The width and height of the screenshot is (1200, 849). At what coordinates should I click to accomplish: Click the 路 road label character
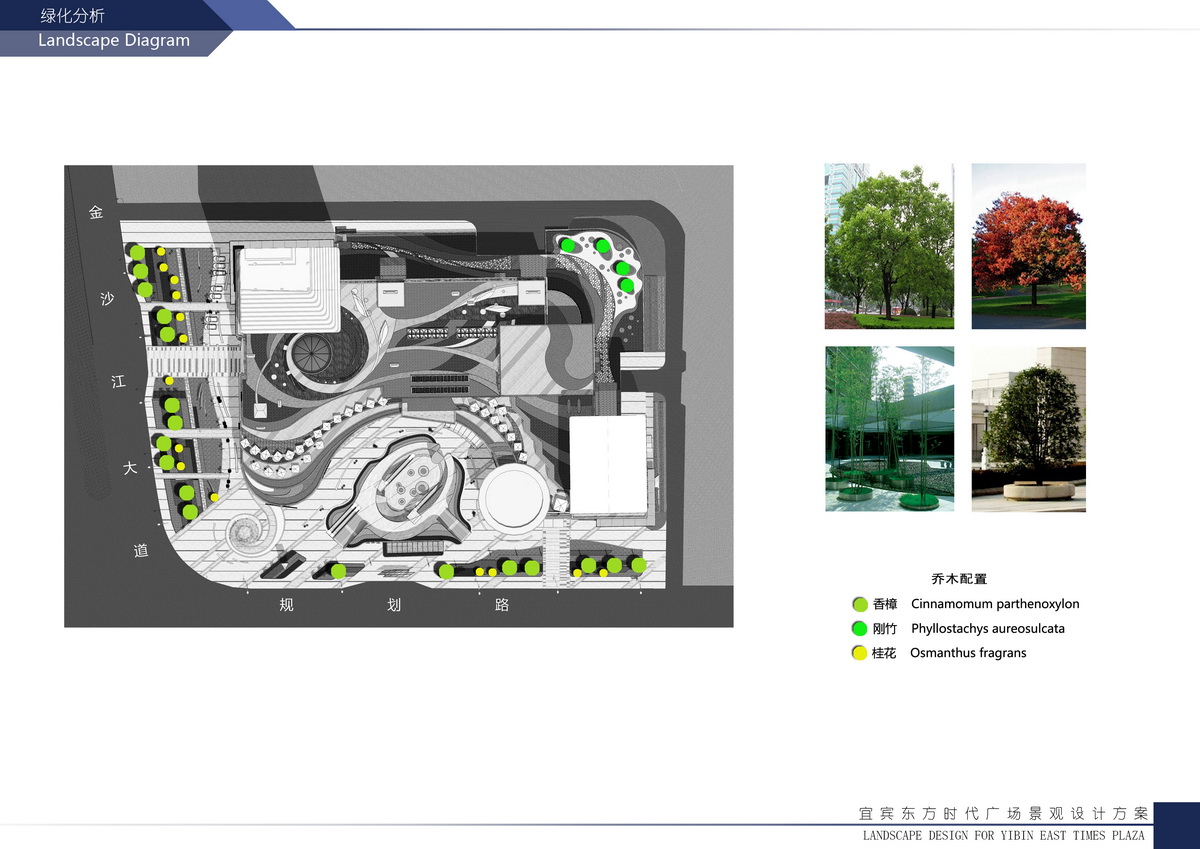[502, 605]
